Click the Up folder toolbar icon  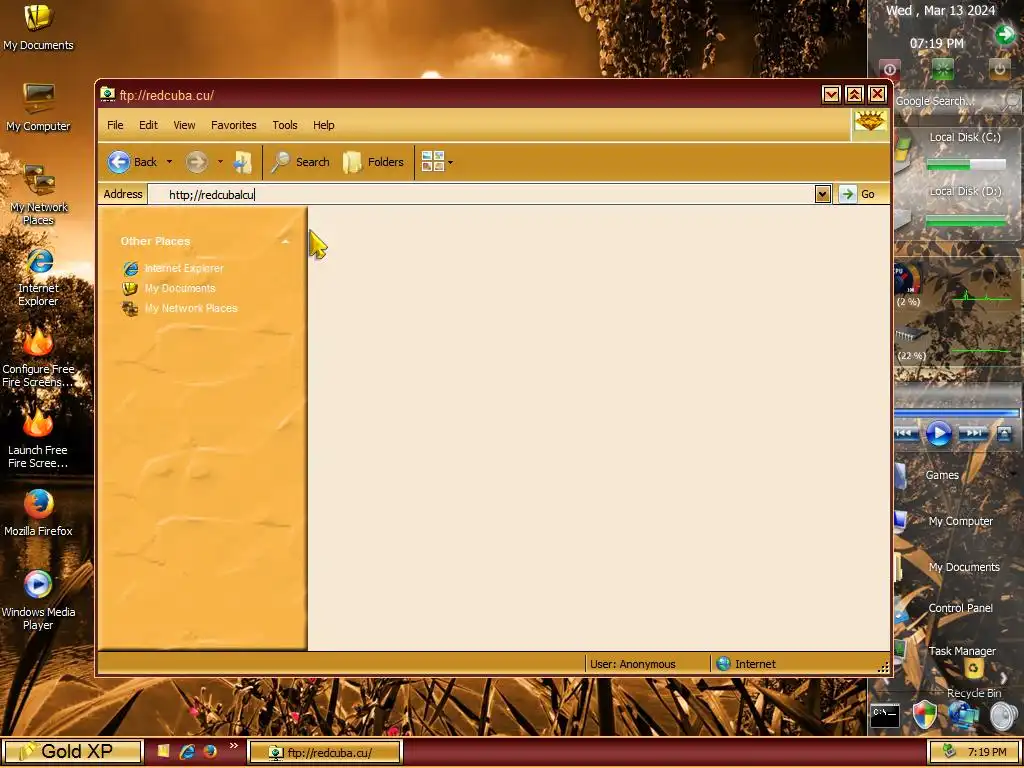(243, 162)
